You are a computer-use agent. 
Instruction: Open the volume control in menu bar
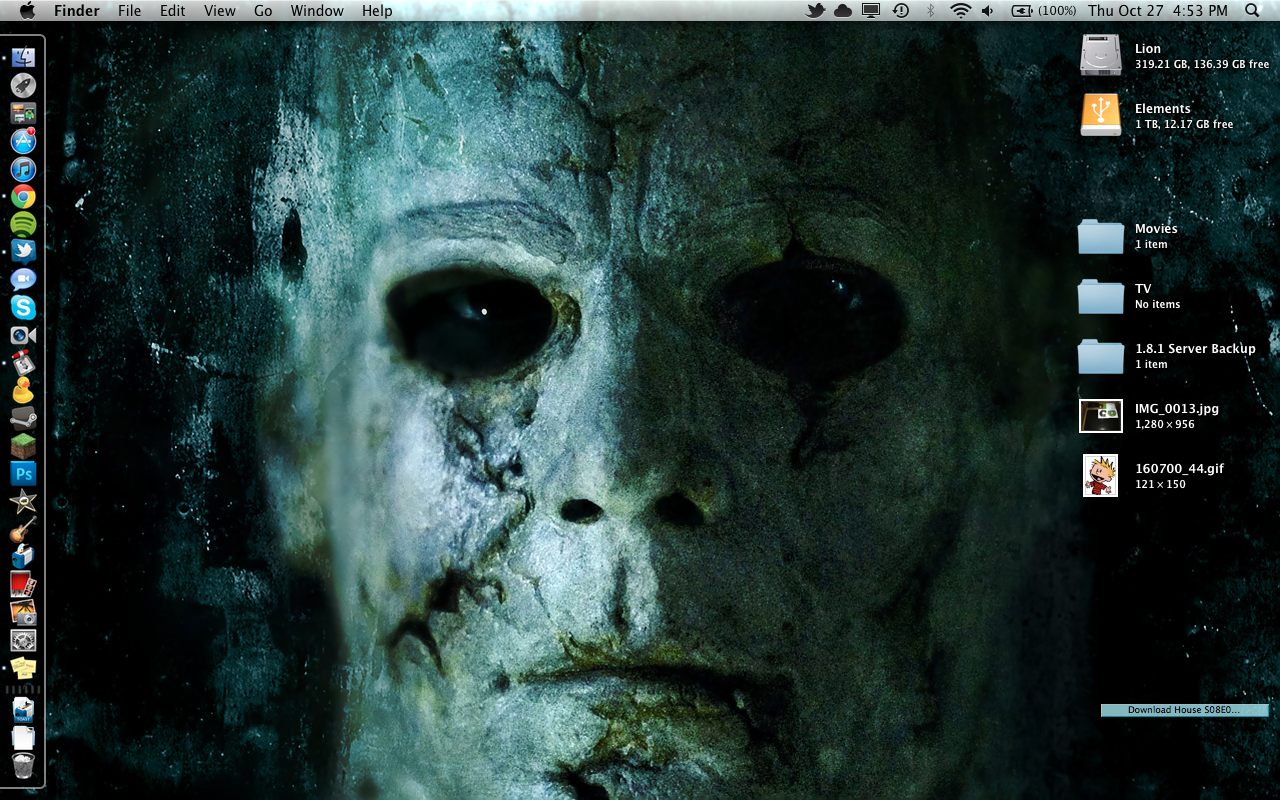coord(988,11)
